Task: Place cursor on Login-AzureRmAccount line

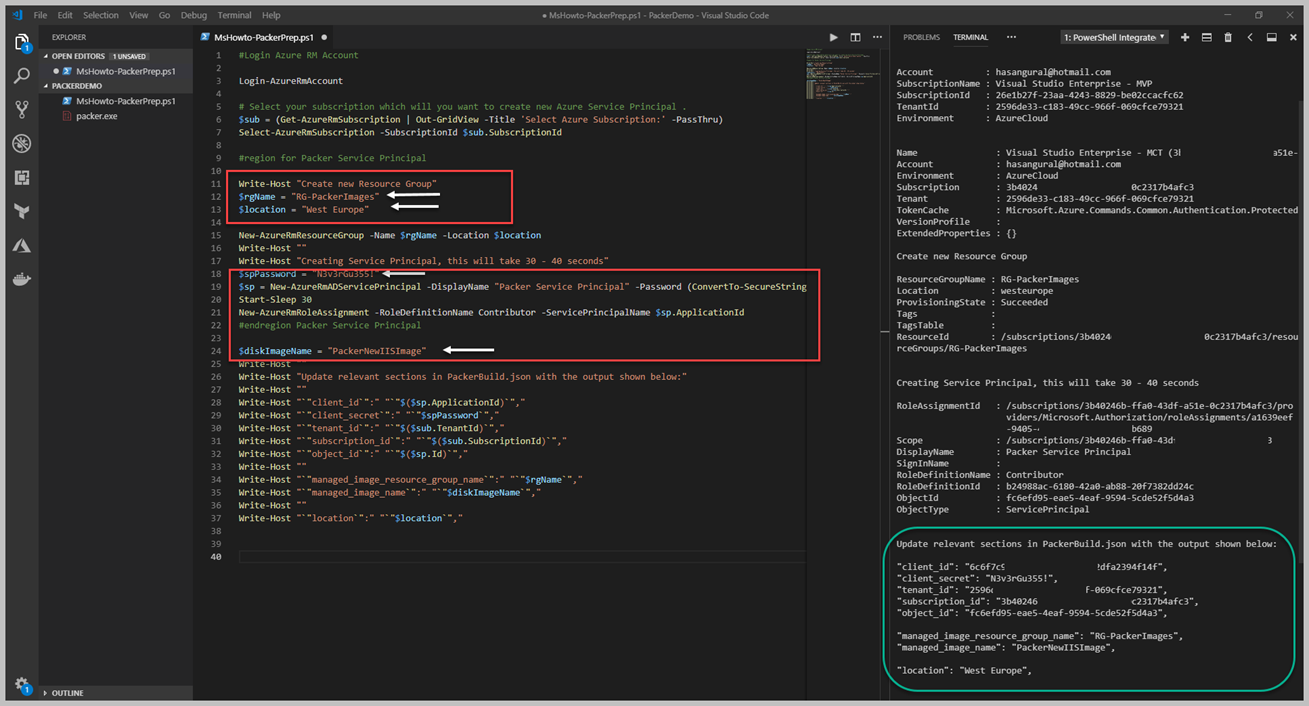Action: (x=291, y=81)
